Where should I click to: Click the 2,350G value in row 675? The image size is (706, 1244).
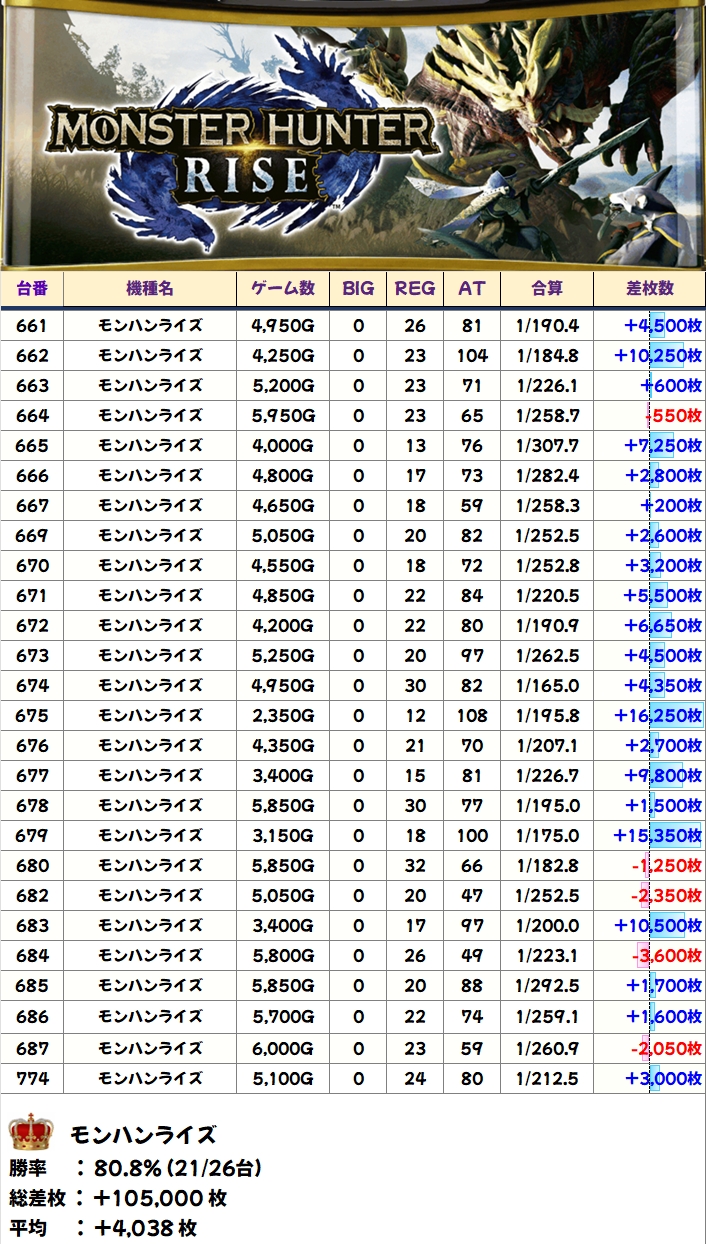284,715
